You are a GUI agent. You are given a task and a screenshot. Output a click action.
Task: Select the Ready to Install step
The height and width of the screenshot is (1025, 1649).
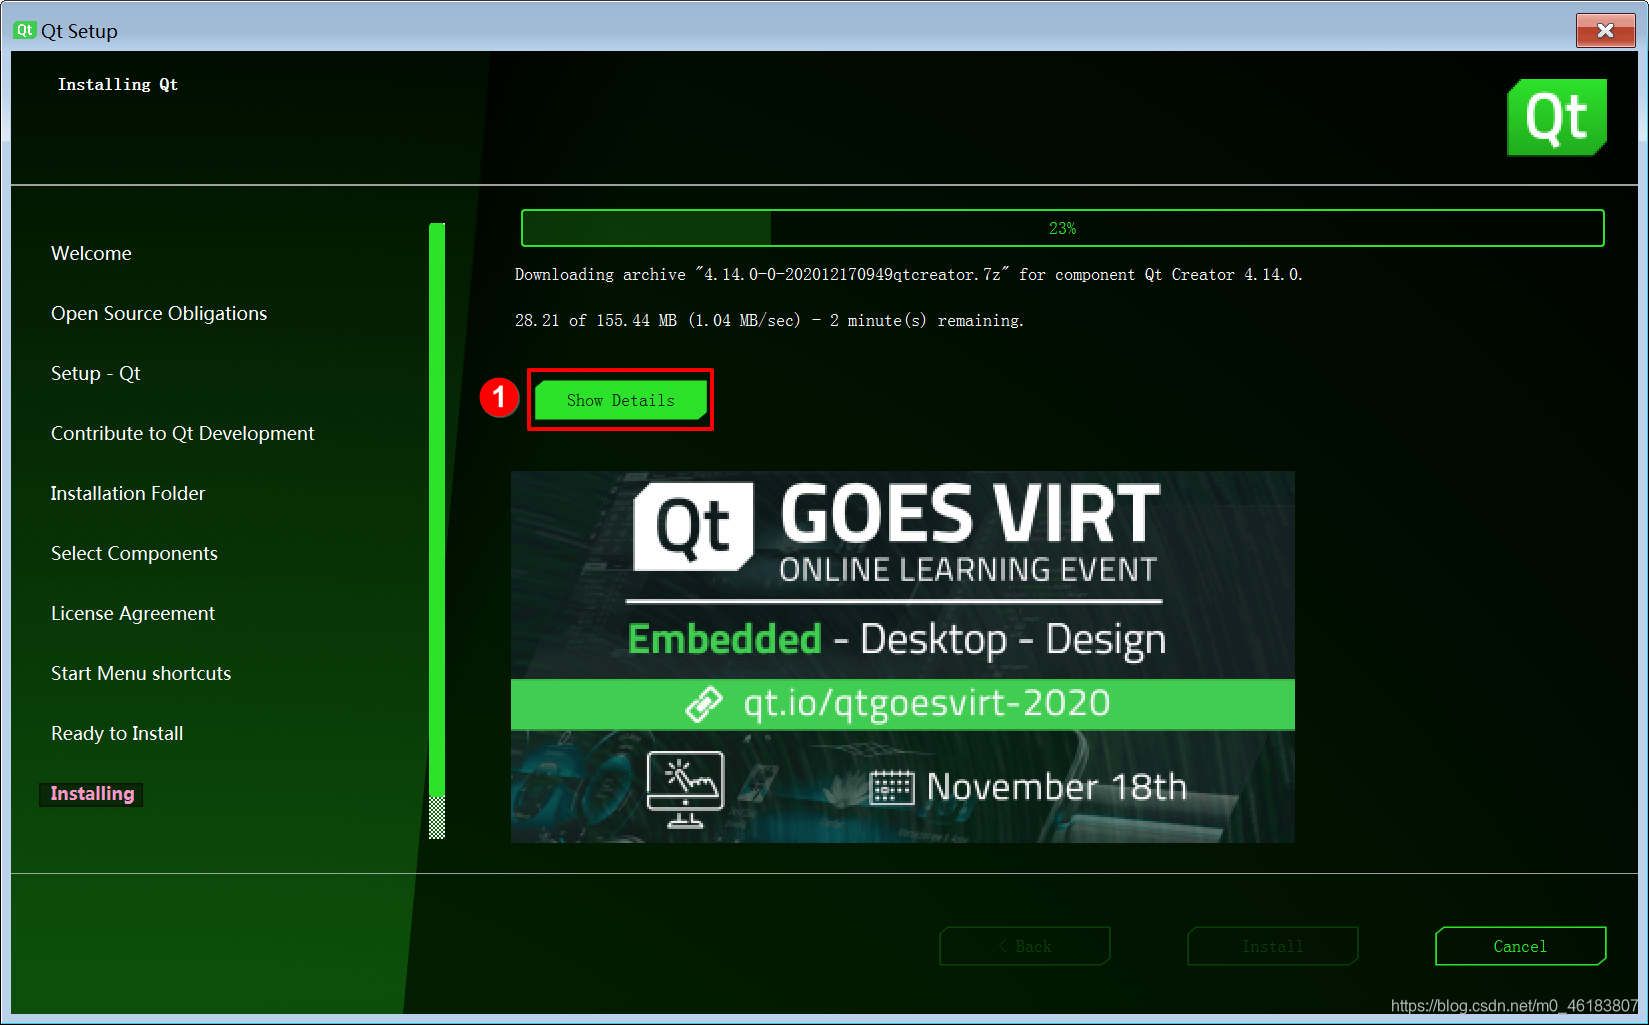pos(117,733)
